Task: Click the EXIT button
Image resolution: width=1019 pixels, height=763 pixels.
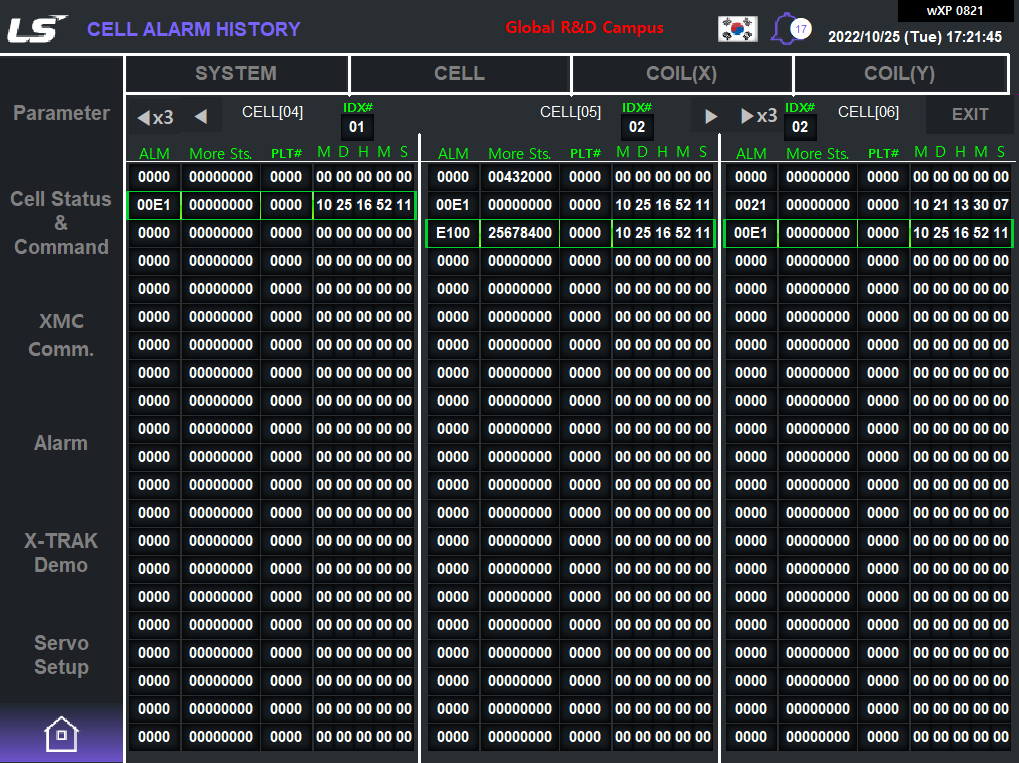Action: [x=970, y=114]
